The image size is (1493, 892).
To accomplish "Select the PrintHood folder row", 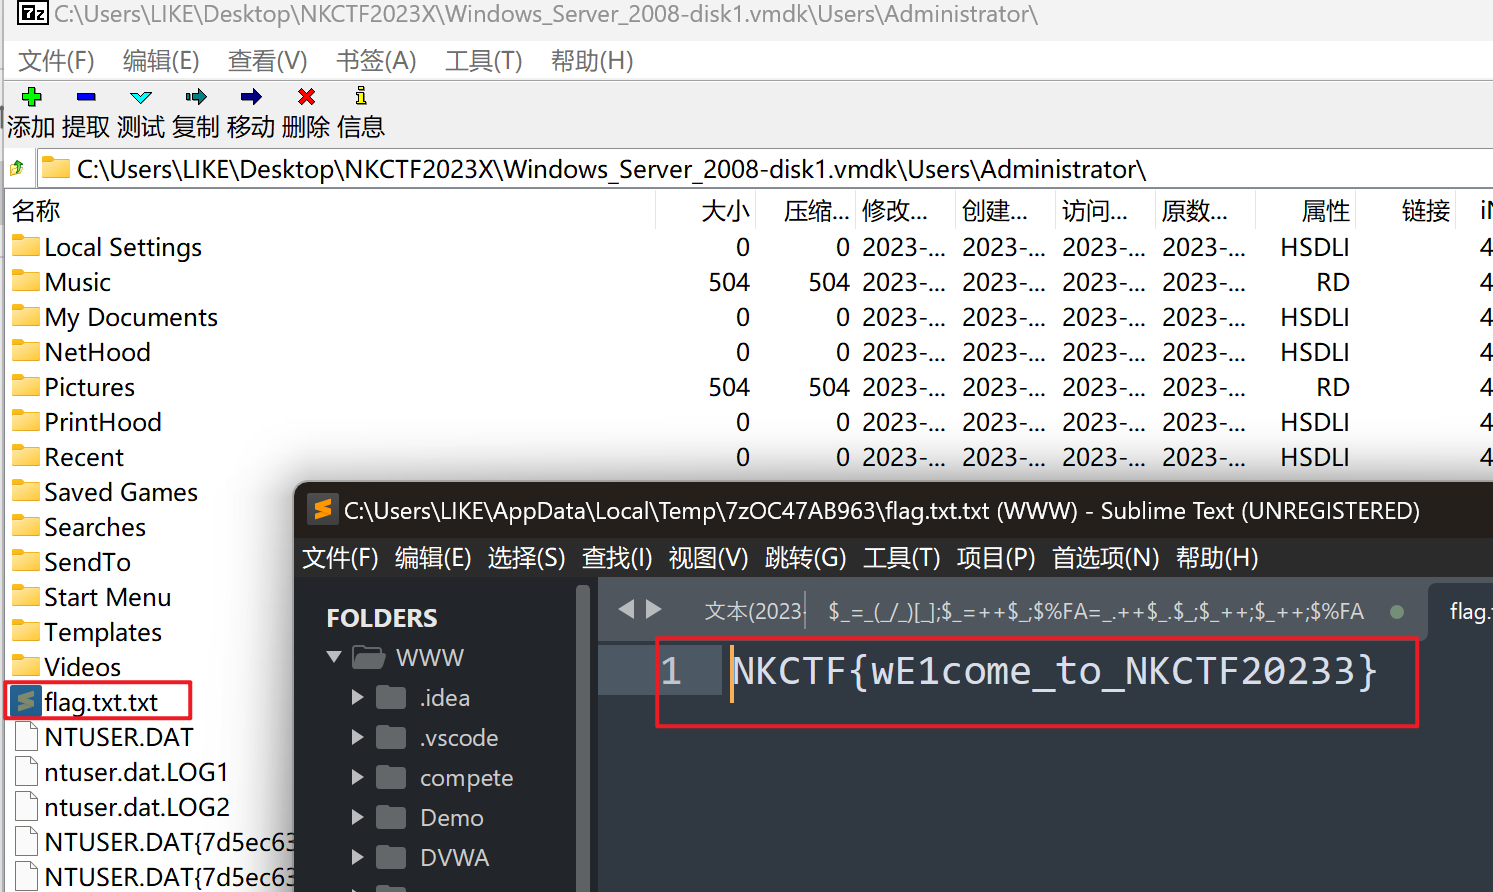I will coord(103,422).
